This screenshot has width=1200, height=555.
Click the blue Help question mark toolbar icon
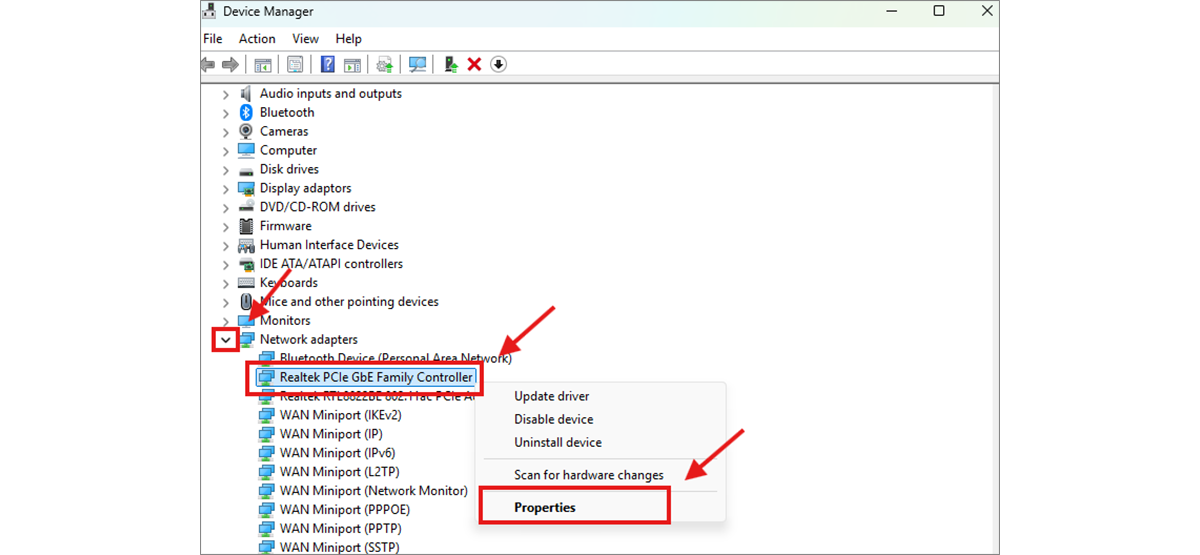coord(327,65)
